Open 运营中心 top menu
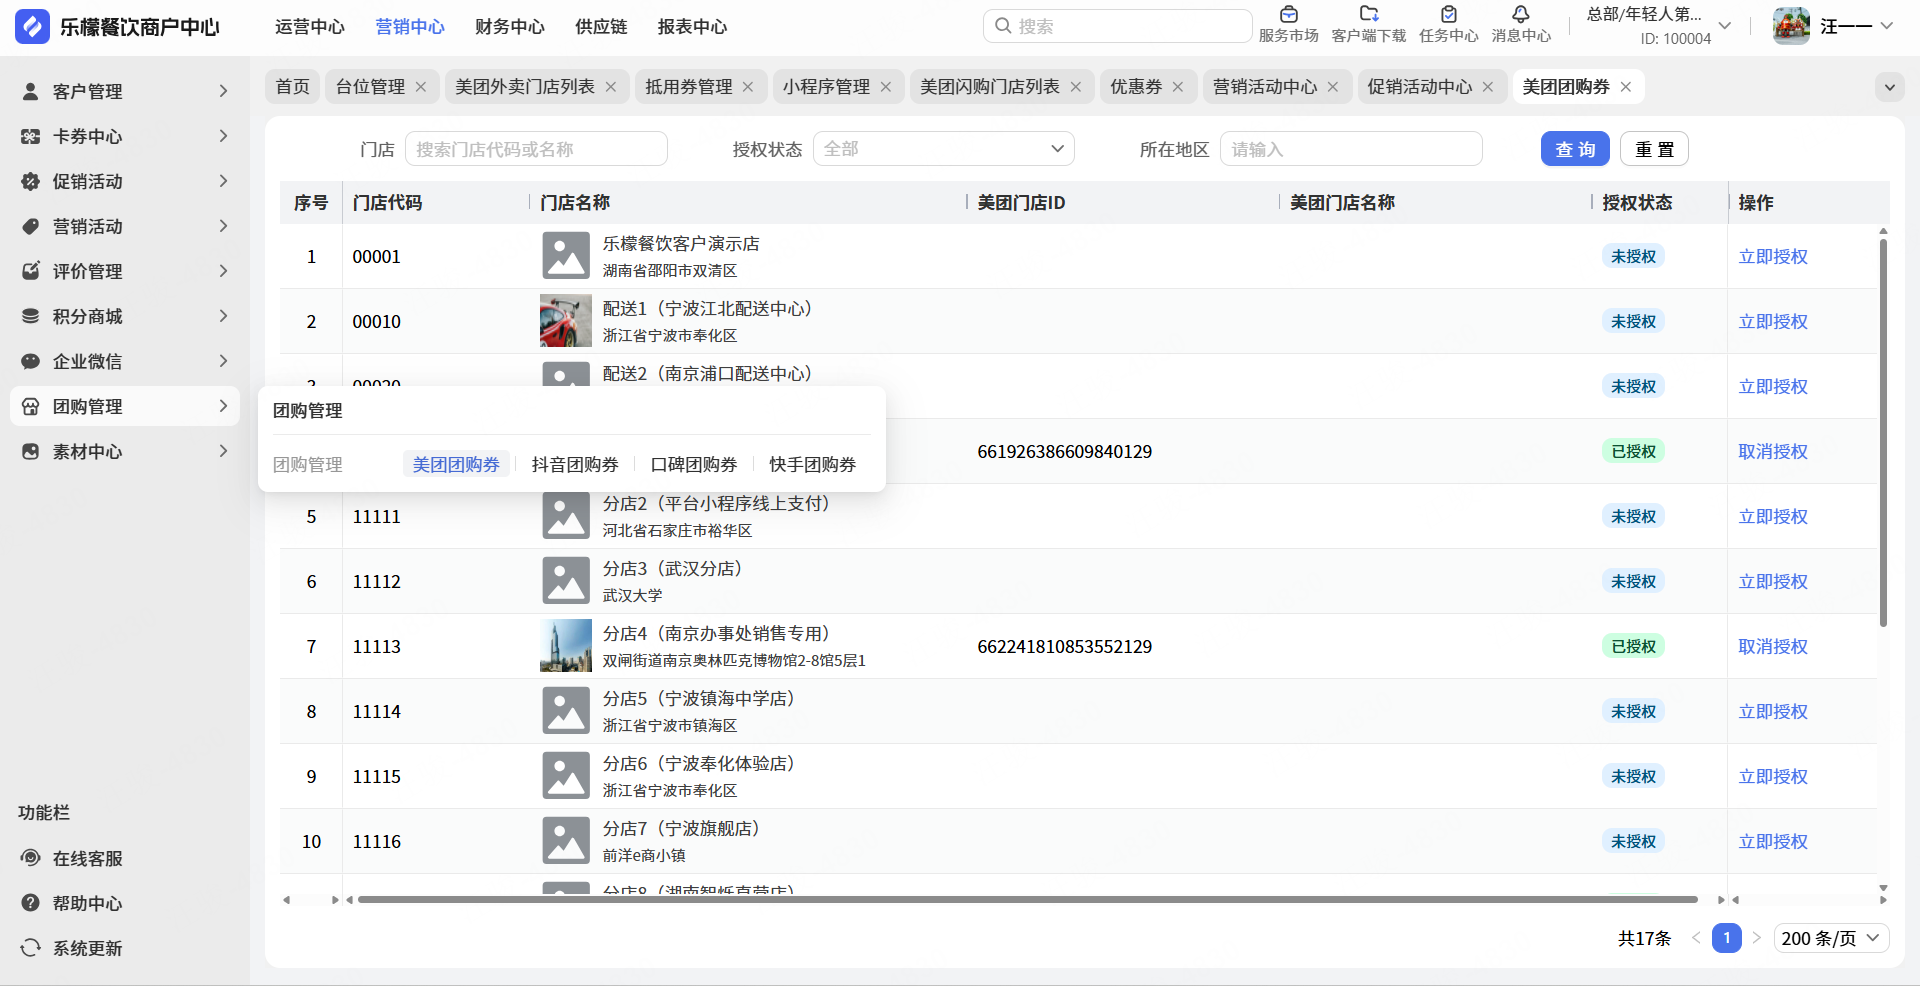Screen dimensions: 1920x986 tap(310, 27)
